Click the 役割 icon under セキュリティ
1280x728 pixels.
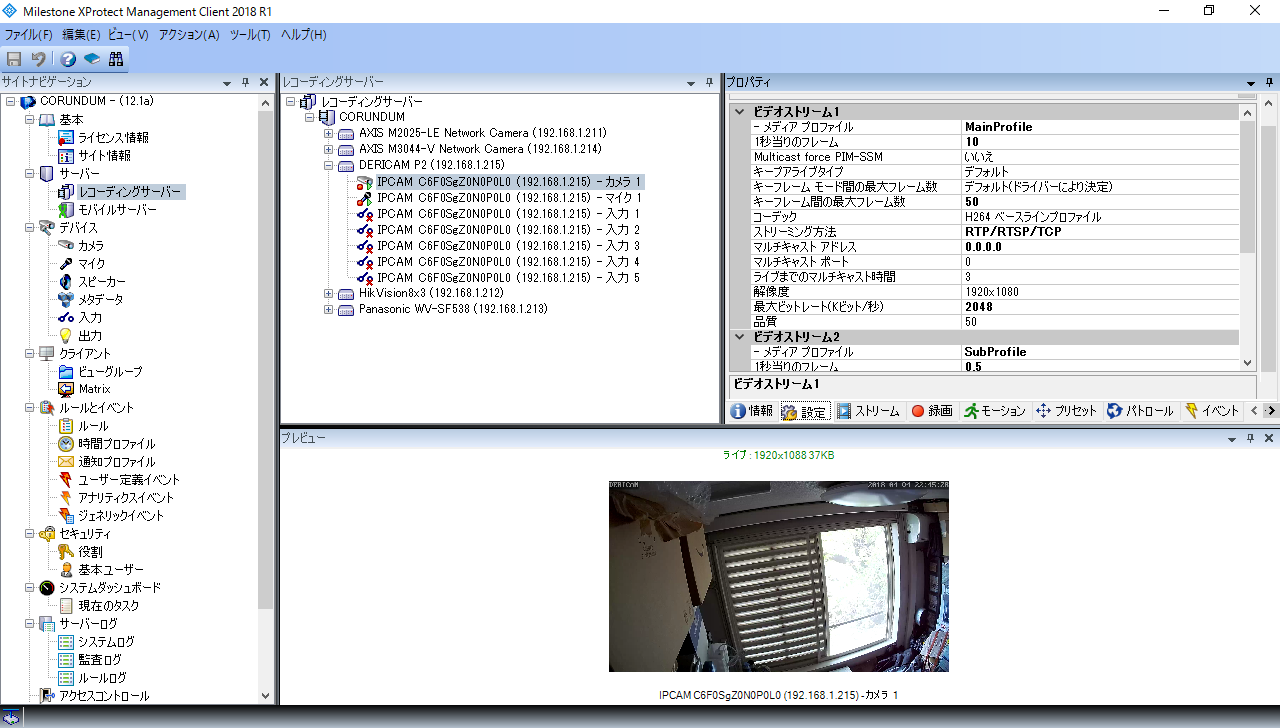pyautogui.click(x=66, y=552)
